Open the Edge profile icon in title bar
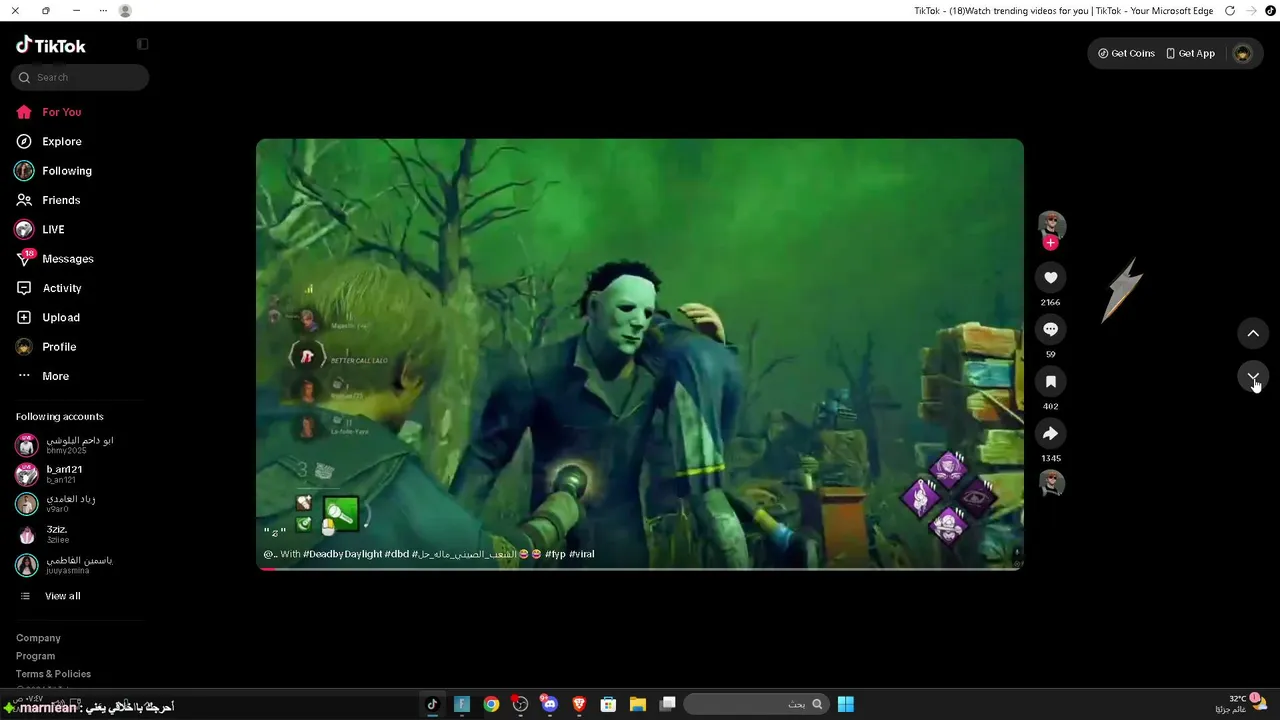 125,11
